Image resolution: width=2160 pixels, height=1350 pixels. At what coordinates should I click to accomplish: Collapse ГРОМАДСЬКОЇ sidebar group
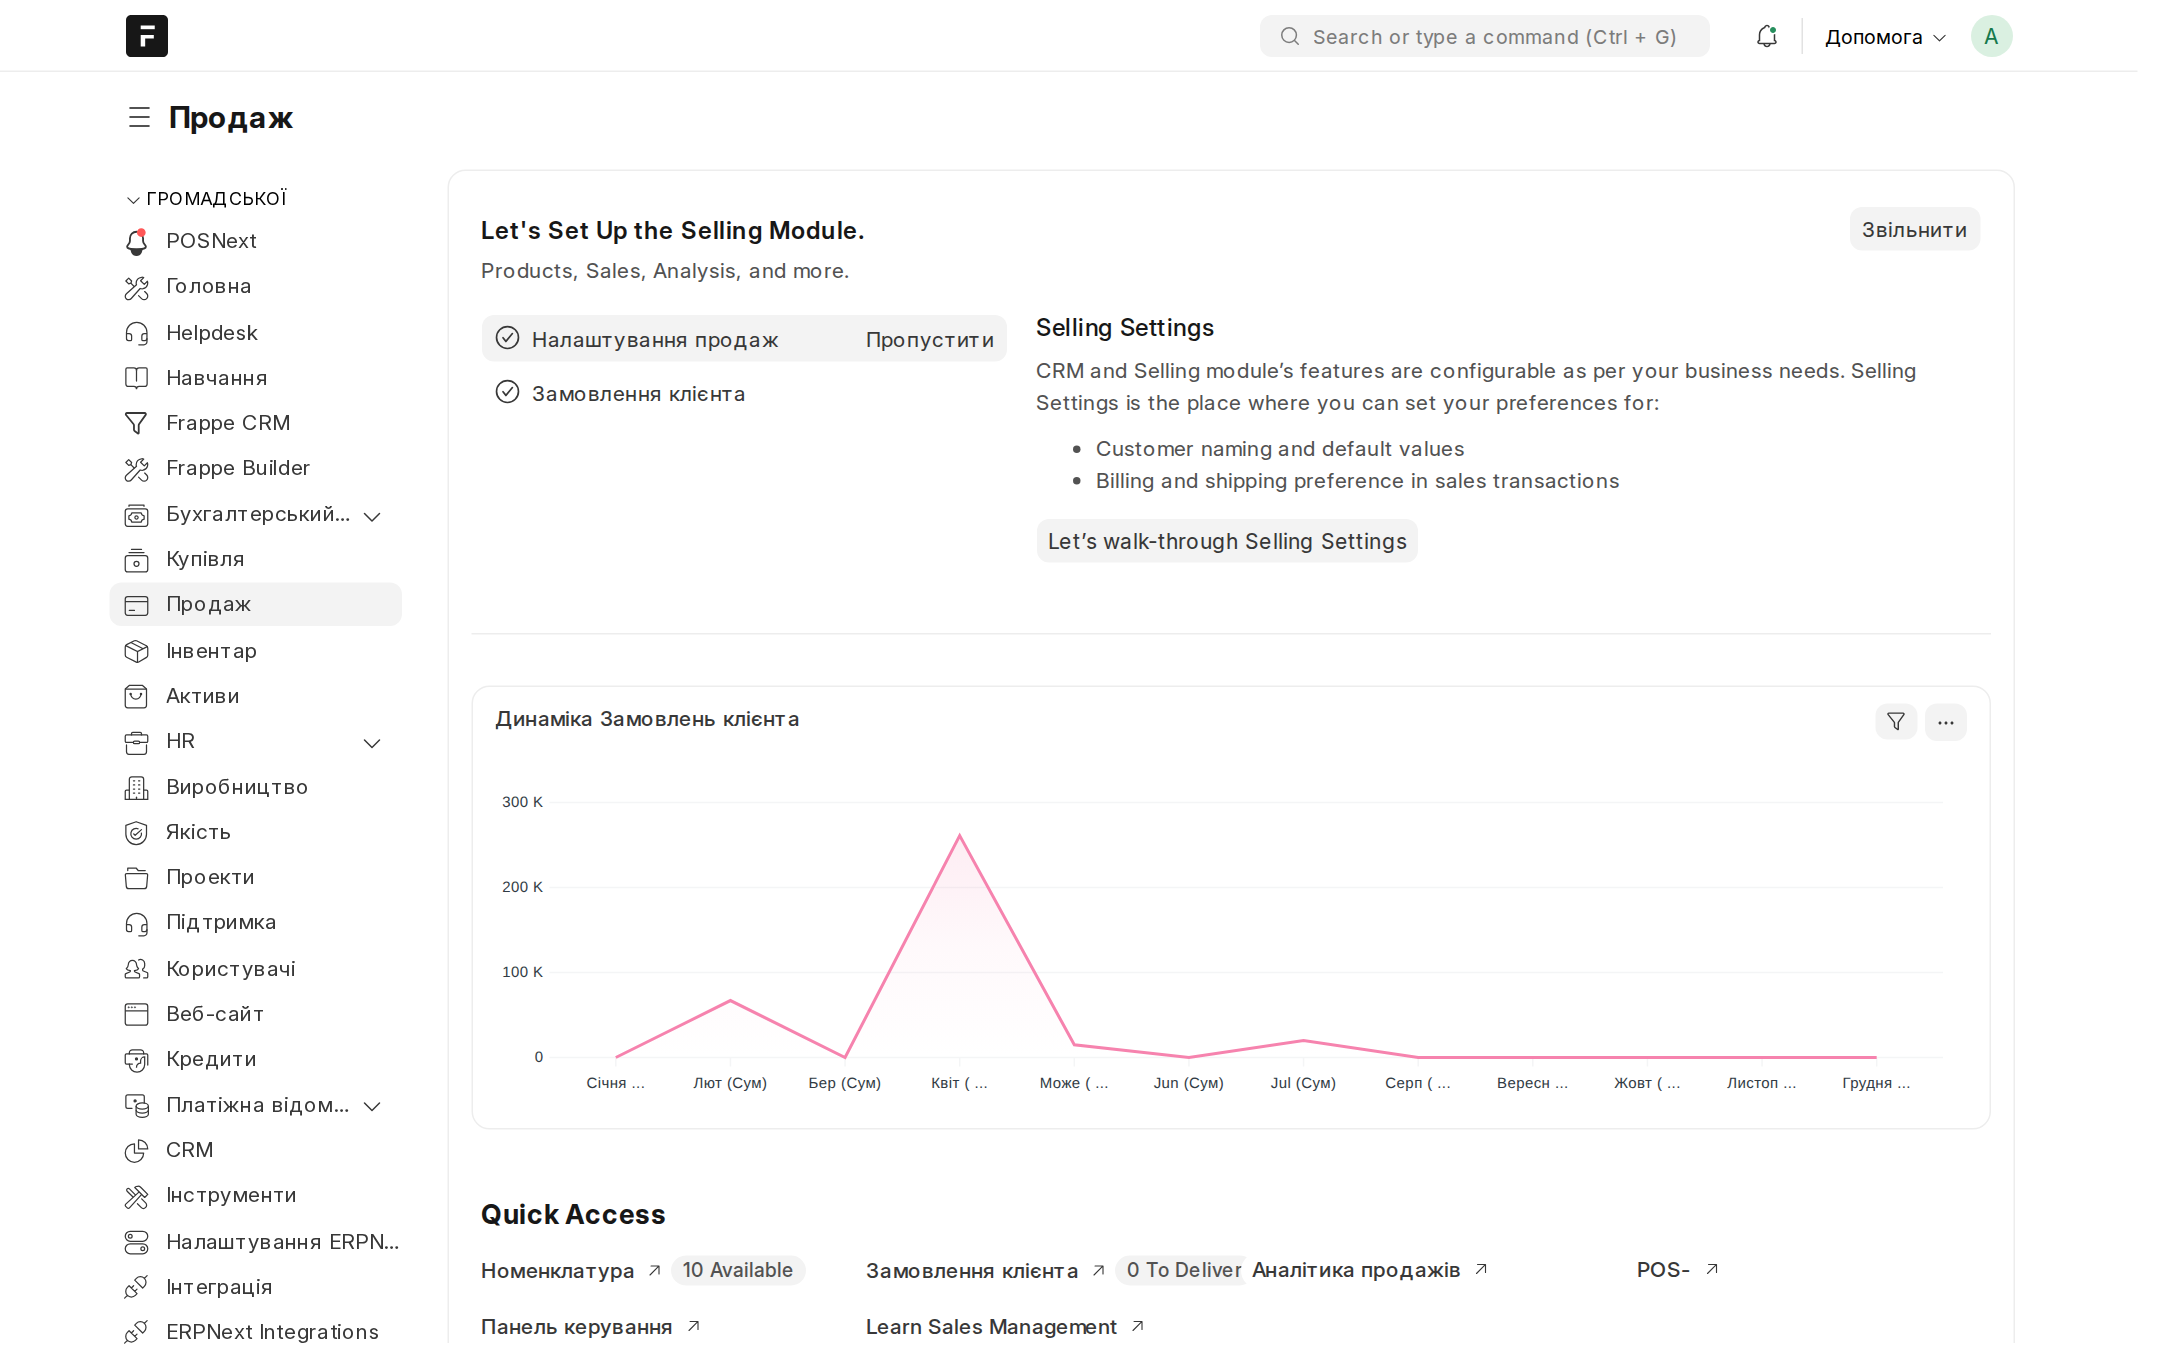coord(207,199)
